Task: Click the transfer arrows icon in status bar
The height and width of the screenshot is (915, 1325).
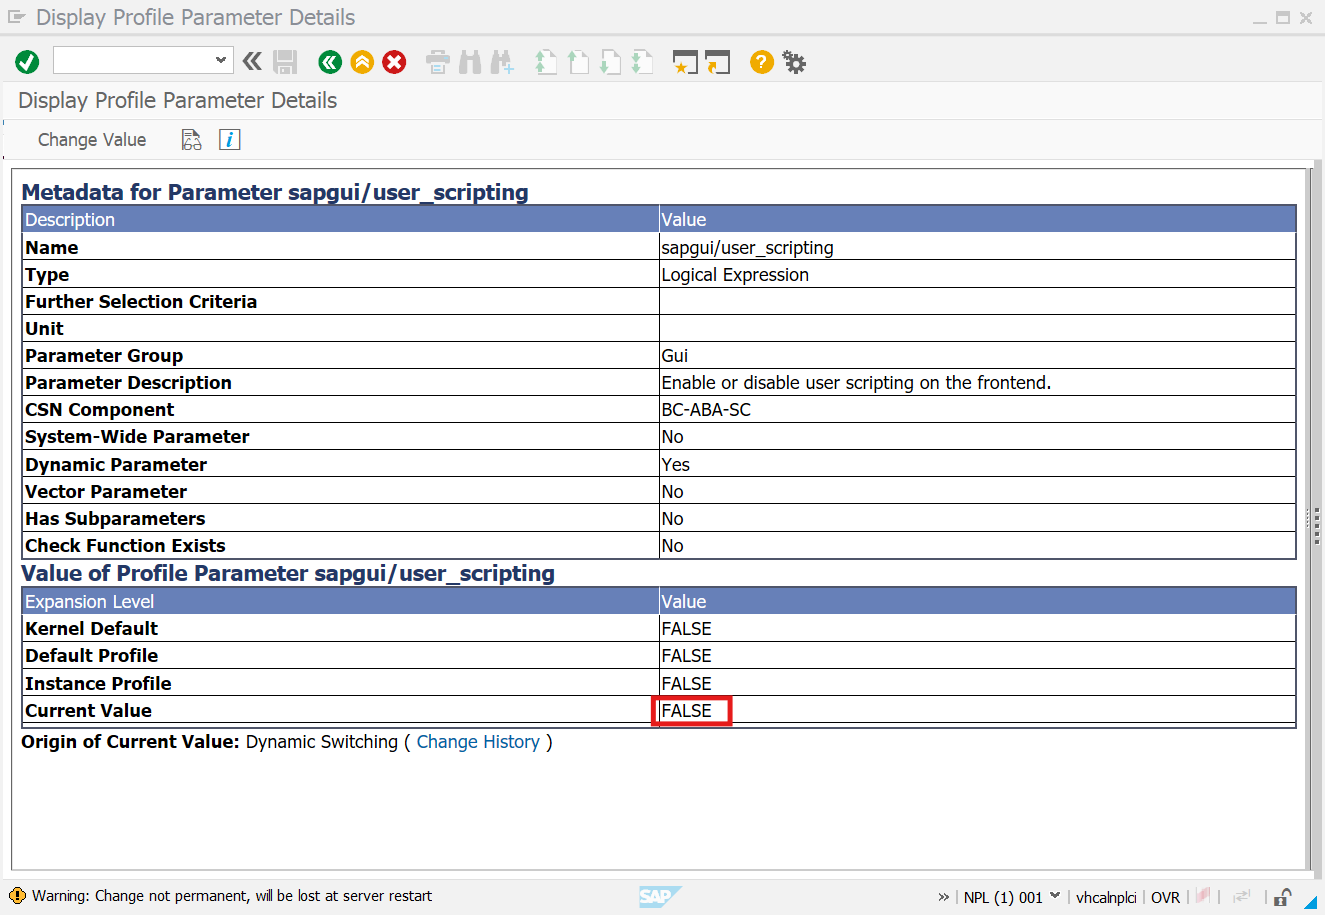Action: click(1243, 896)
